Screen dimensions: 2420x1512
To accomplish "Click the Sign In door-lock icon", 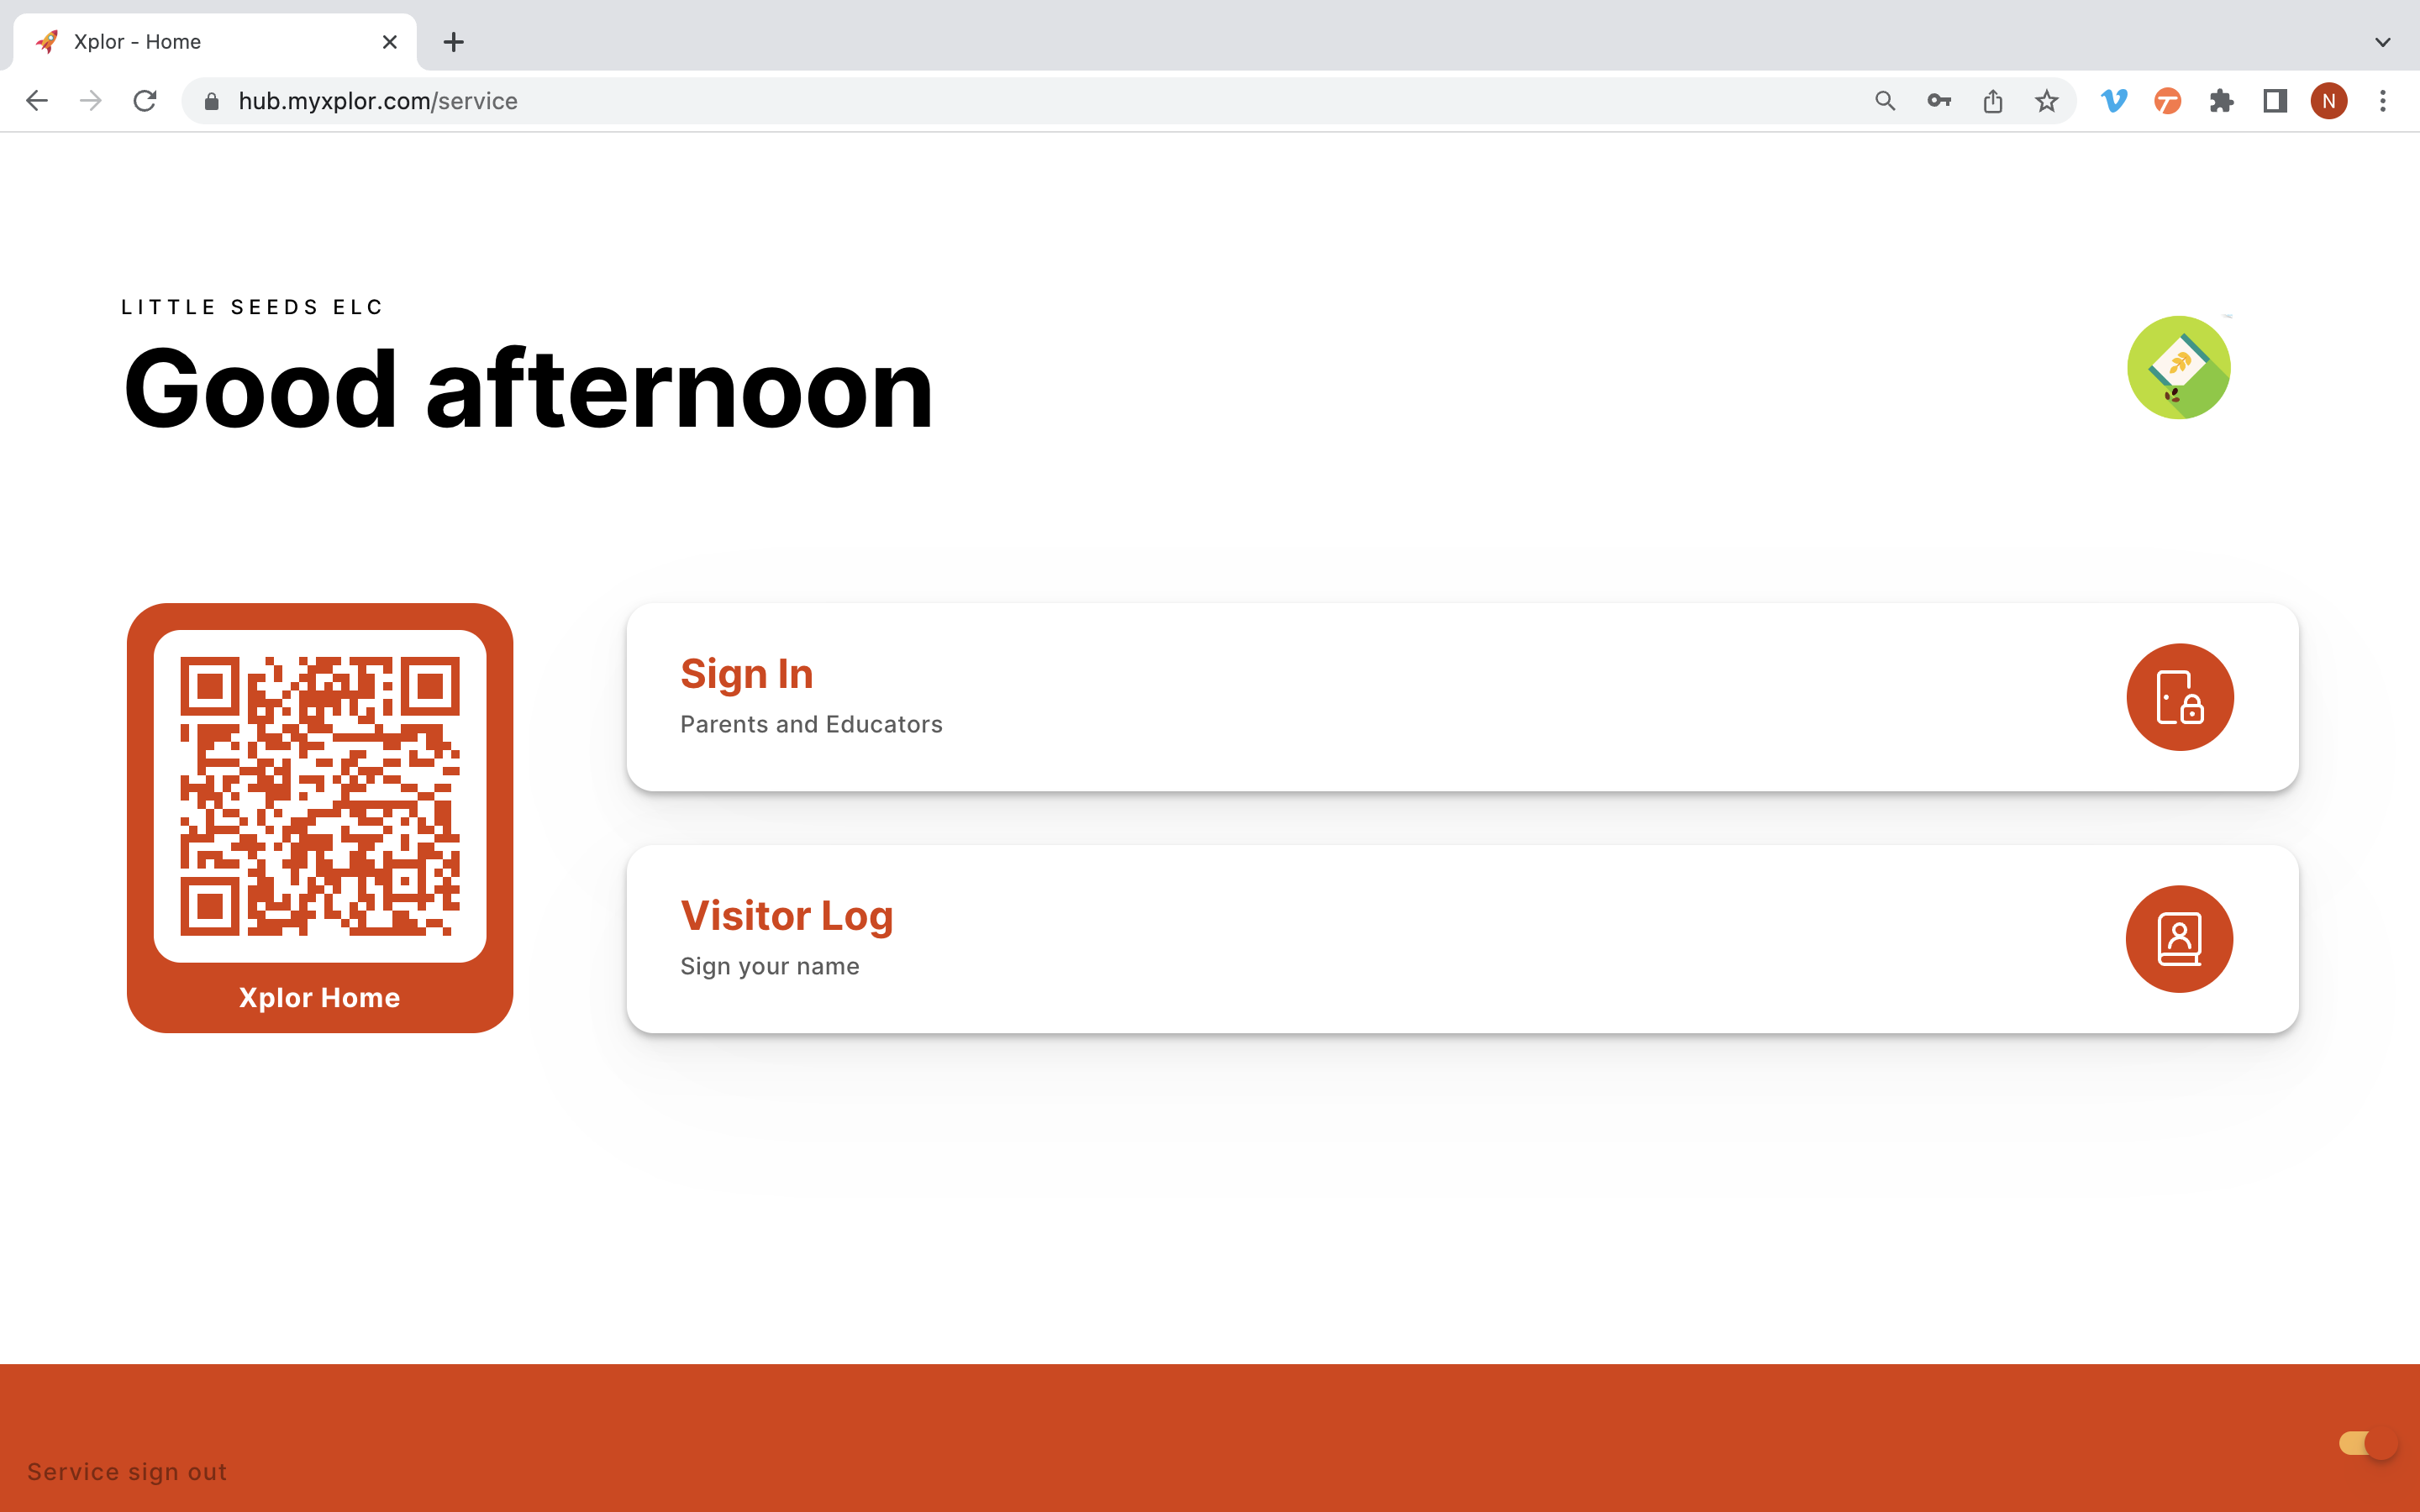I will click(x=2179, y=697).
